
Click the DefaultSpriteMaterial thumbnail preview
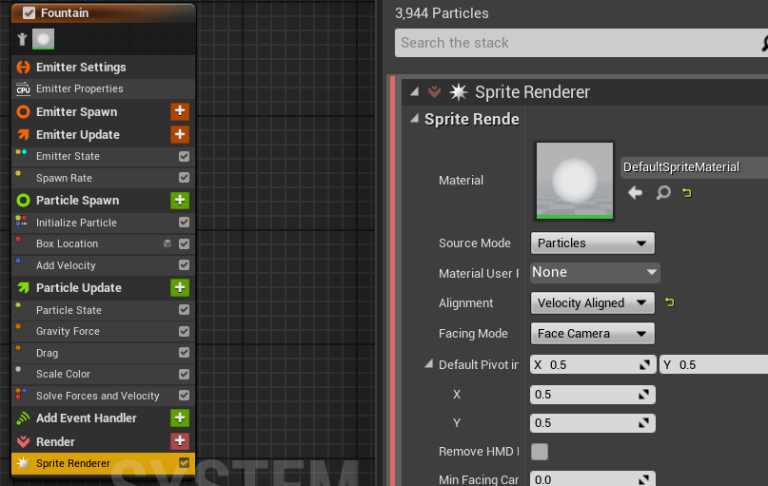574,180
